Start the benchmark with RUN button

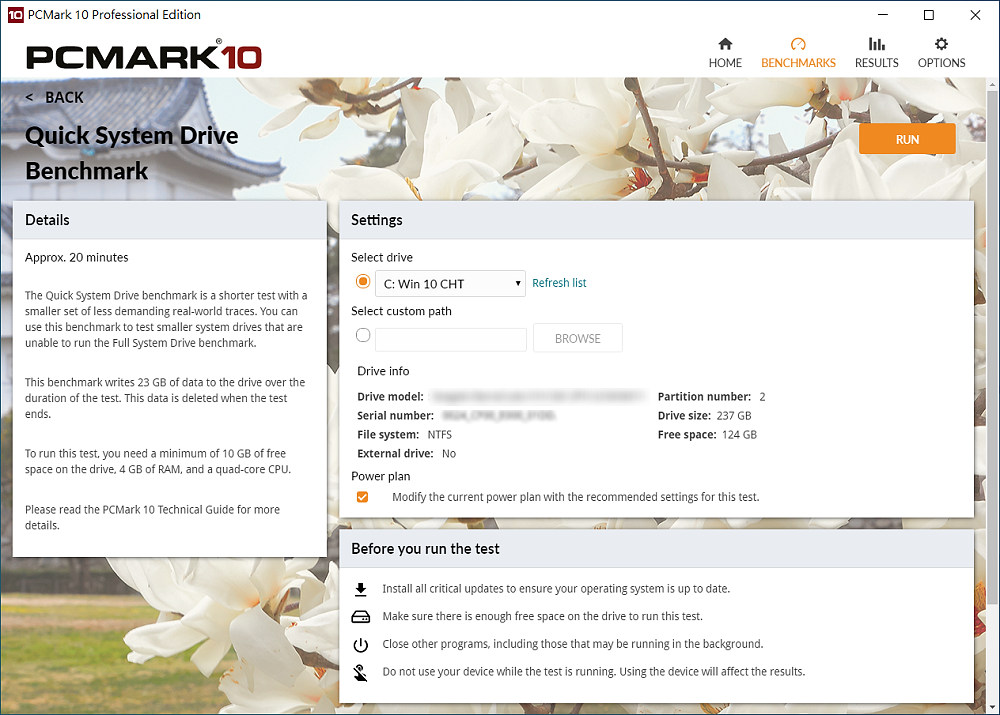pos(907,139)
